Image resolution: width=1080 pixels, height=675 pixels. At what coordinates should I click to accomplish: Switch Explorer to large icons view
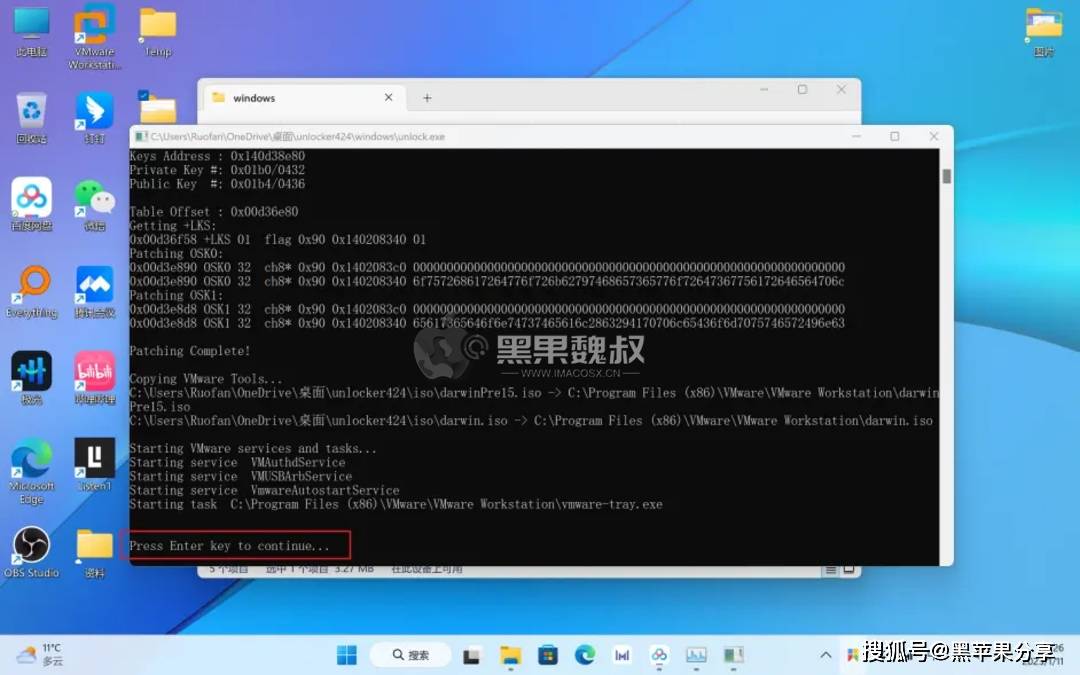849,570
